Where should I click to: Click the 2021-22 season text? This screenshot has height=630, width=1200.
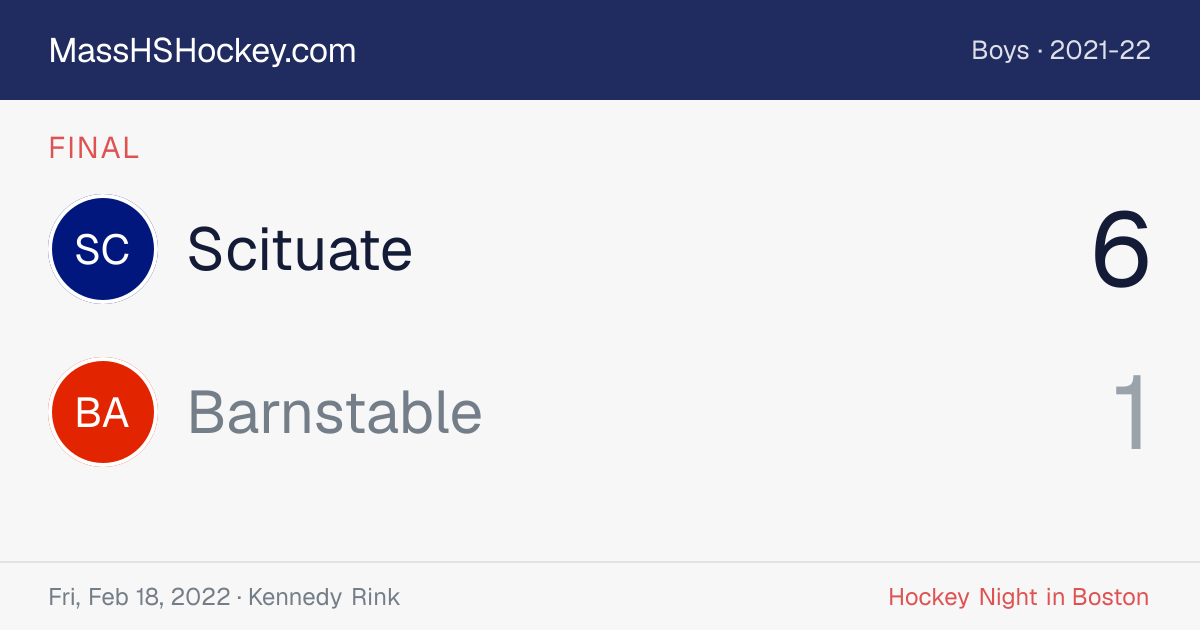pos(1101,50)
